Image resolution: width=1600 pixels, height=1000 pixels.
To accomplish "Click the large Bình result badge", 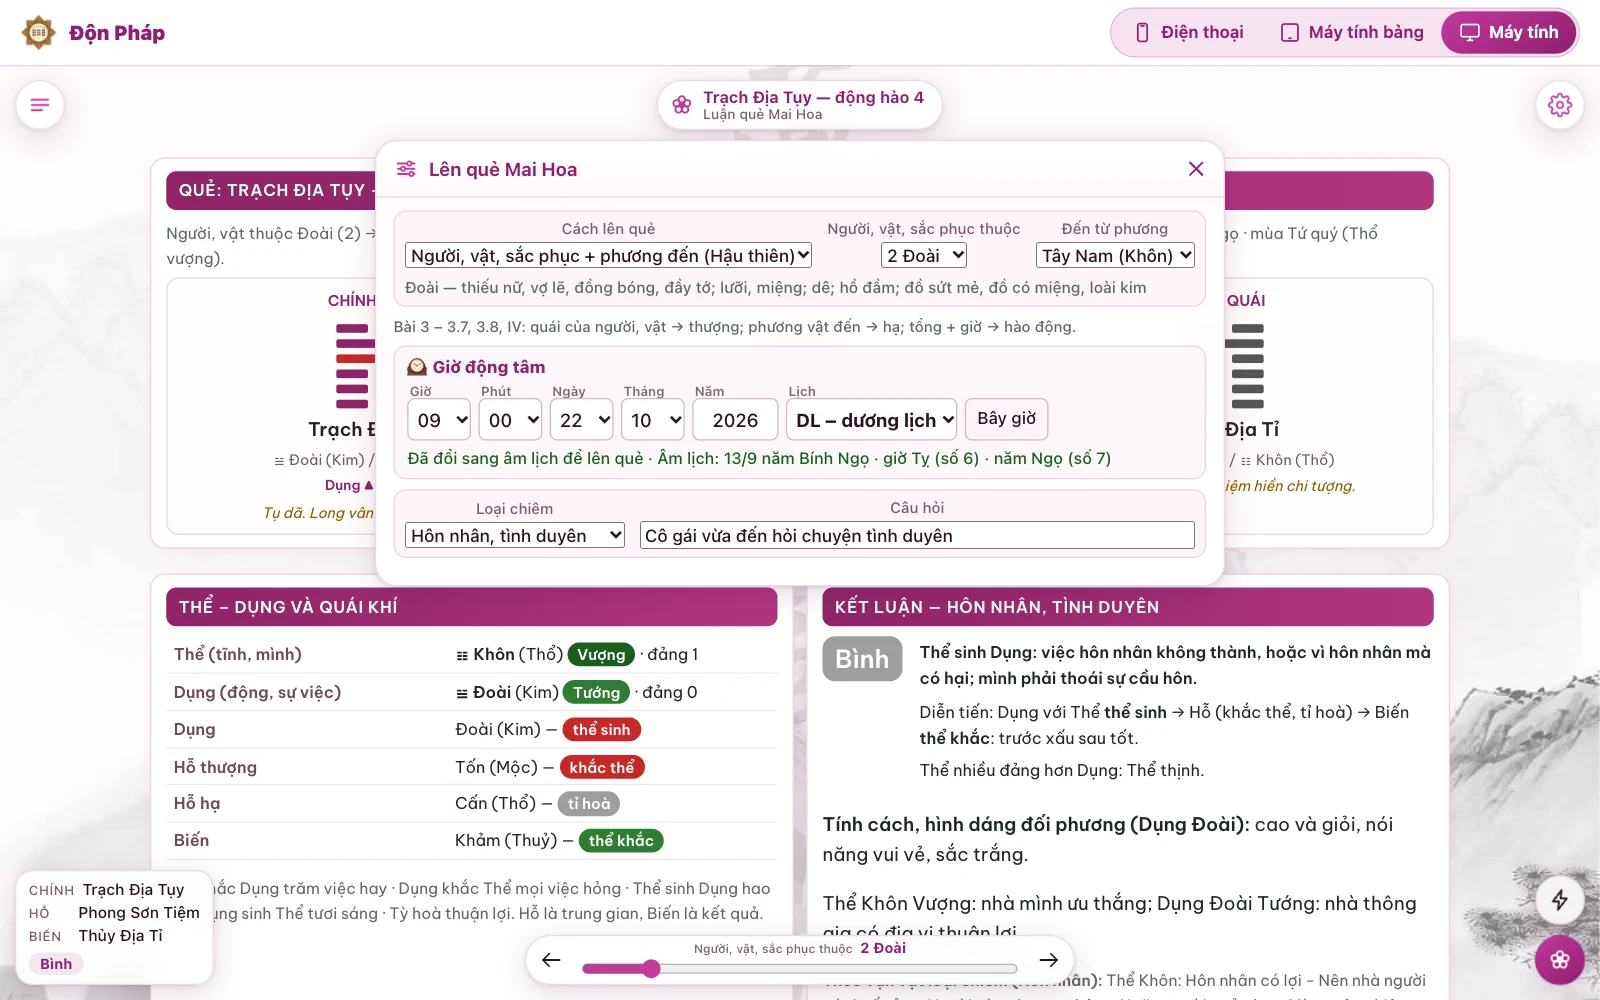I will tap(862, 659).
